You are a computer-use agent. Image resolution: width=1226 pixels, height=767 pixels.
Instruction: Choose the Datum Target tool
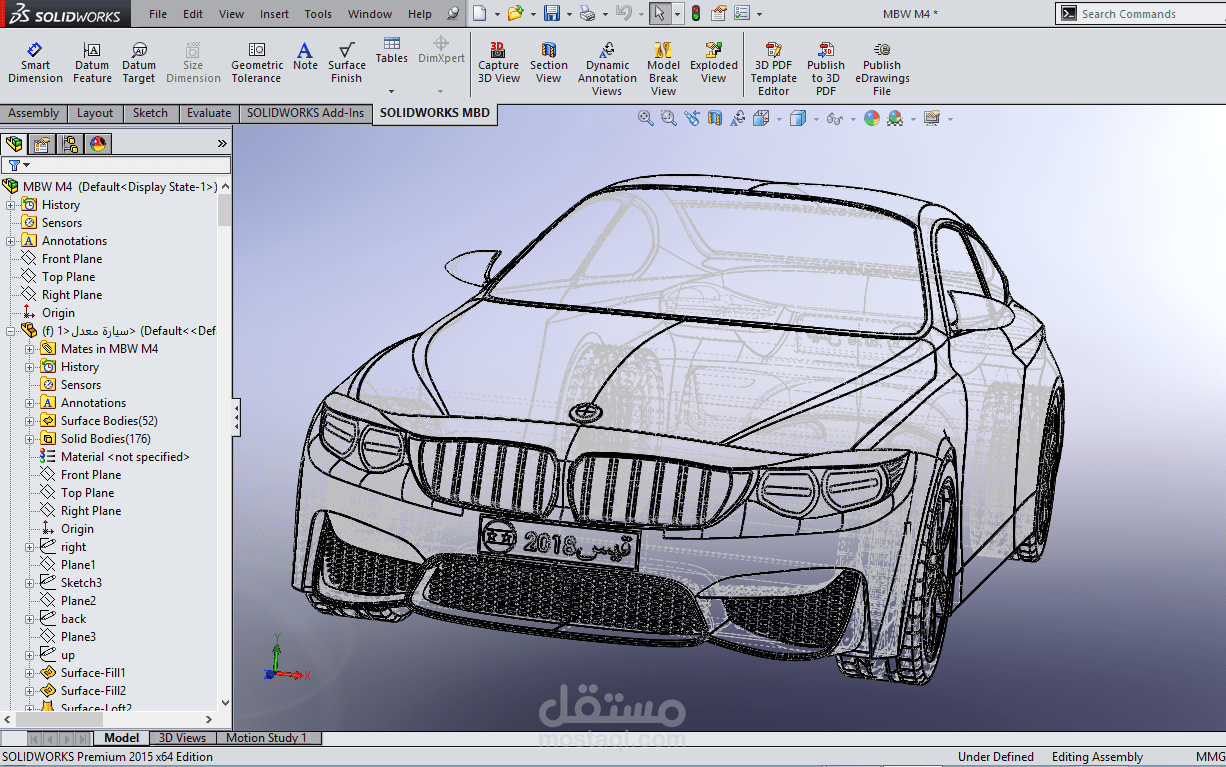[x=139, y=63]
